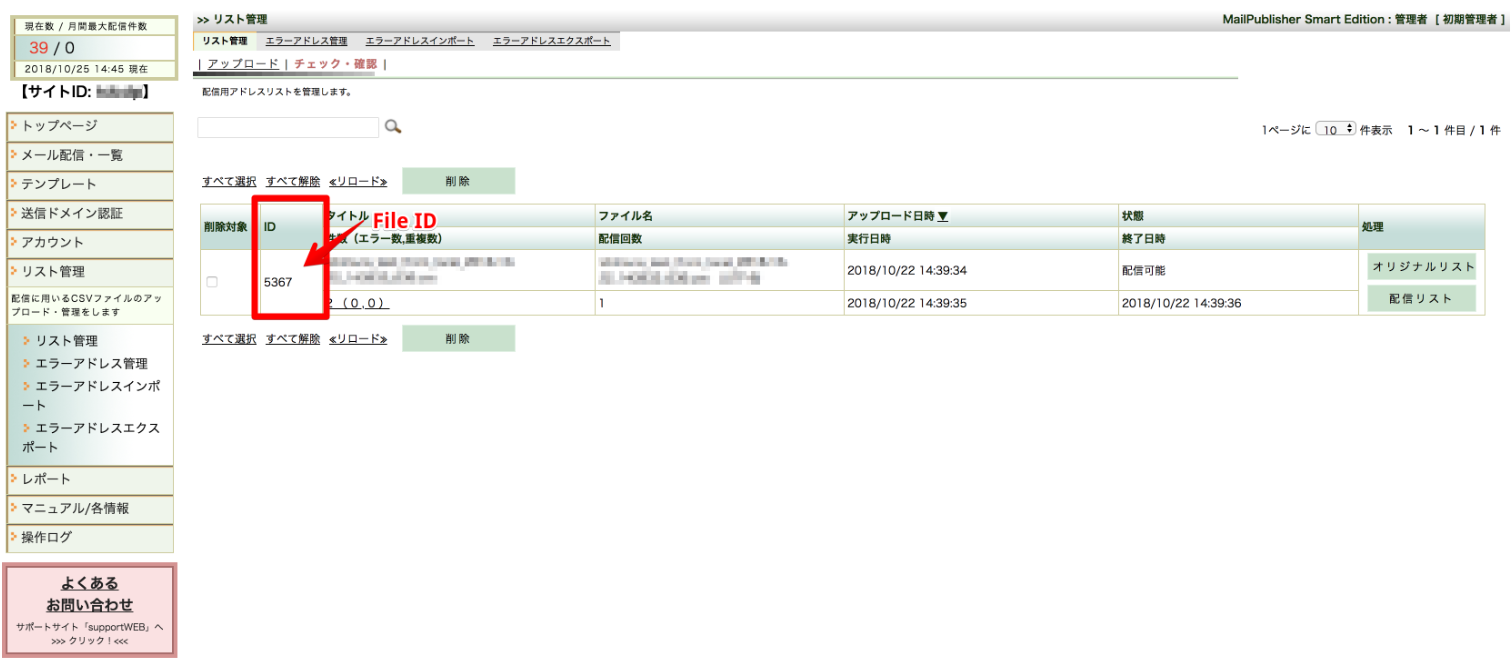Image resolution: width=1512 pixels, height=672 pixels.
Task: Click the magnifying glass search icon
Action: click(x=393, y=127)
